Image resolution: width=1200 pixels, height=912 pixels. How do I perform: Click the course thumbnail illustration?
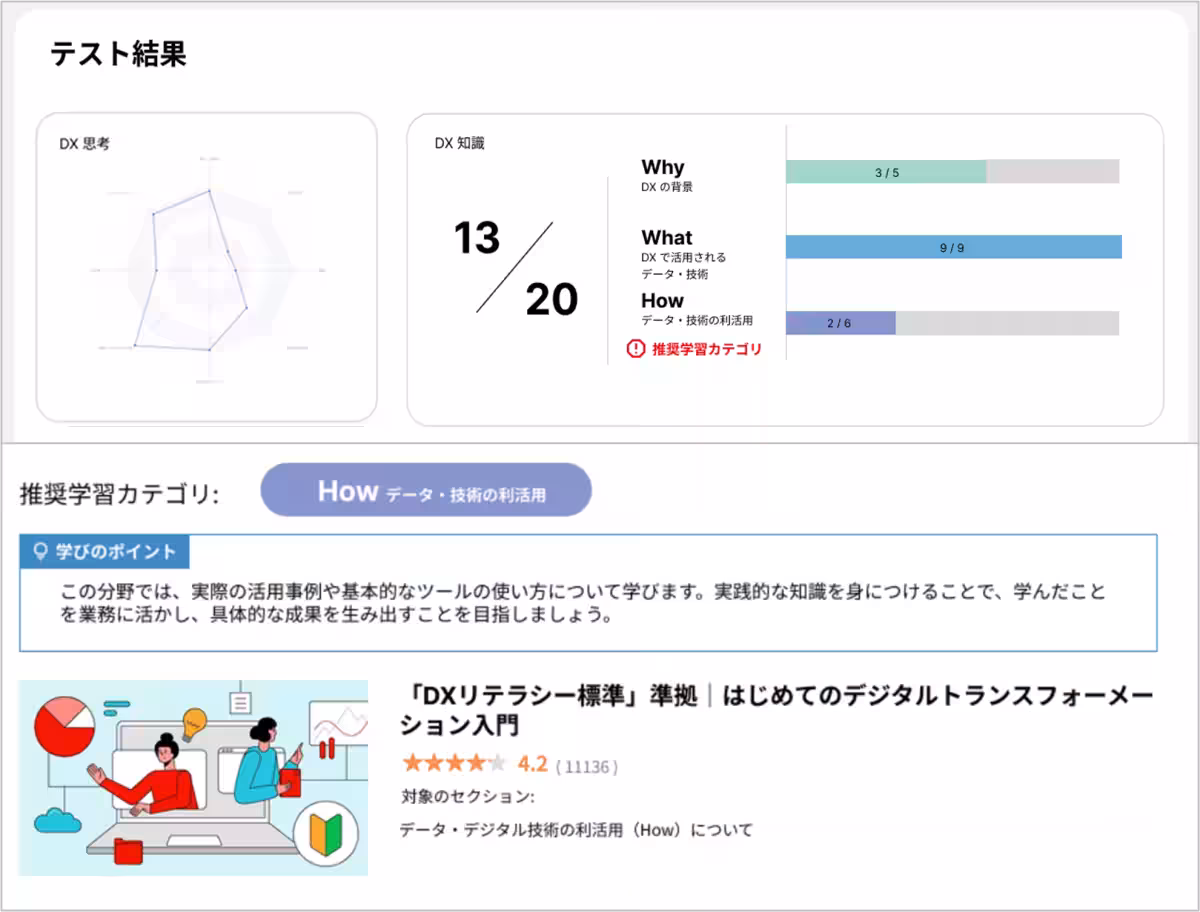point(193,776)
